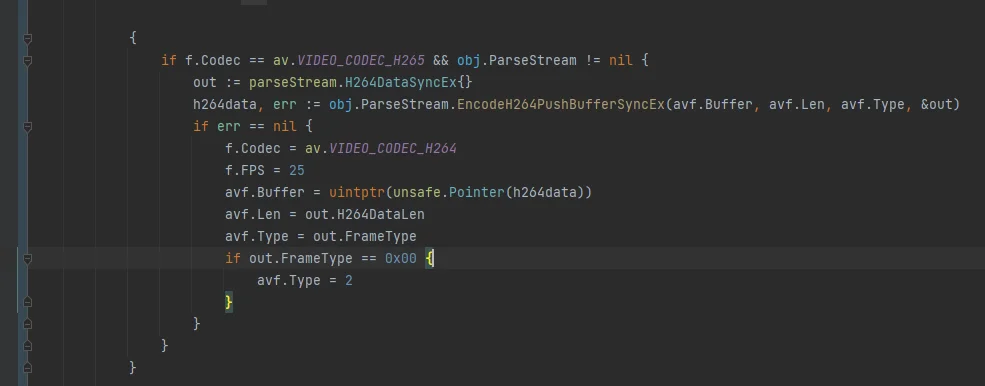Collapse the block at the lone opening brace line
Screen dimensions: 985x386
[x=27, y=38]
